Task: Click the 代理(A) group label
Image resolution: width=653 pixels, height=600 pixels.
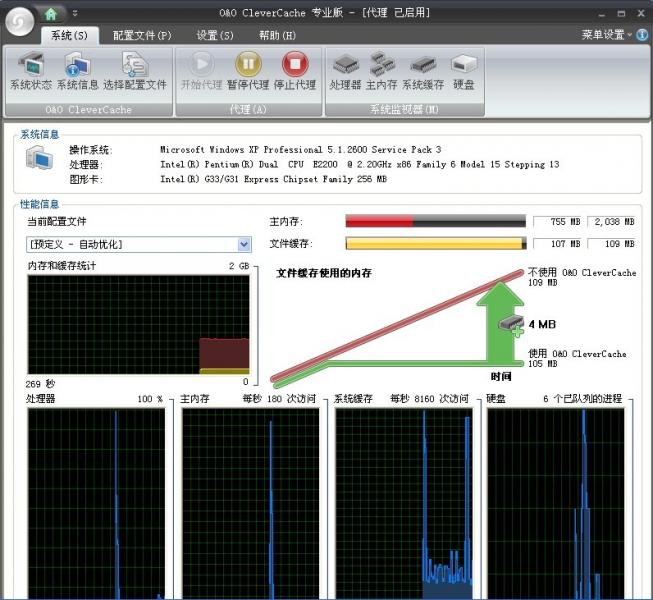Action: click(x=248, y=110)
